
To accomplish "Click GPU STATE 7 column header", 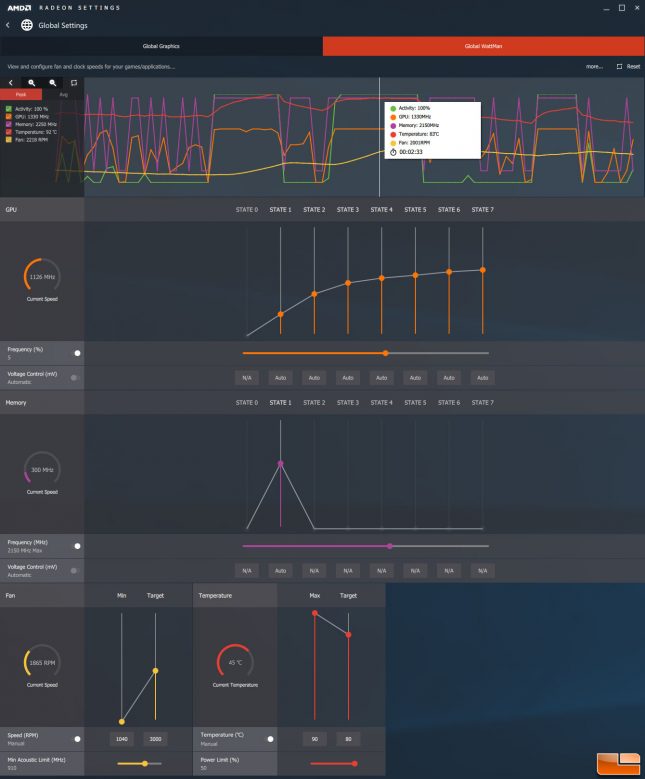I will point(483,210).
